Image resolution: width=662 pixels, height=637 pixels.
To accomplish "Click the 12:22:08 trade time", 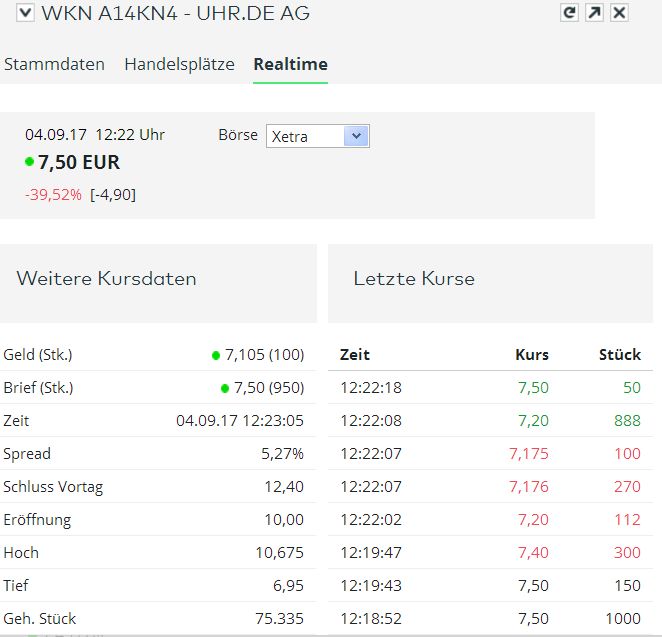I will (x=371, y=420).
